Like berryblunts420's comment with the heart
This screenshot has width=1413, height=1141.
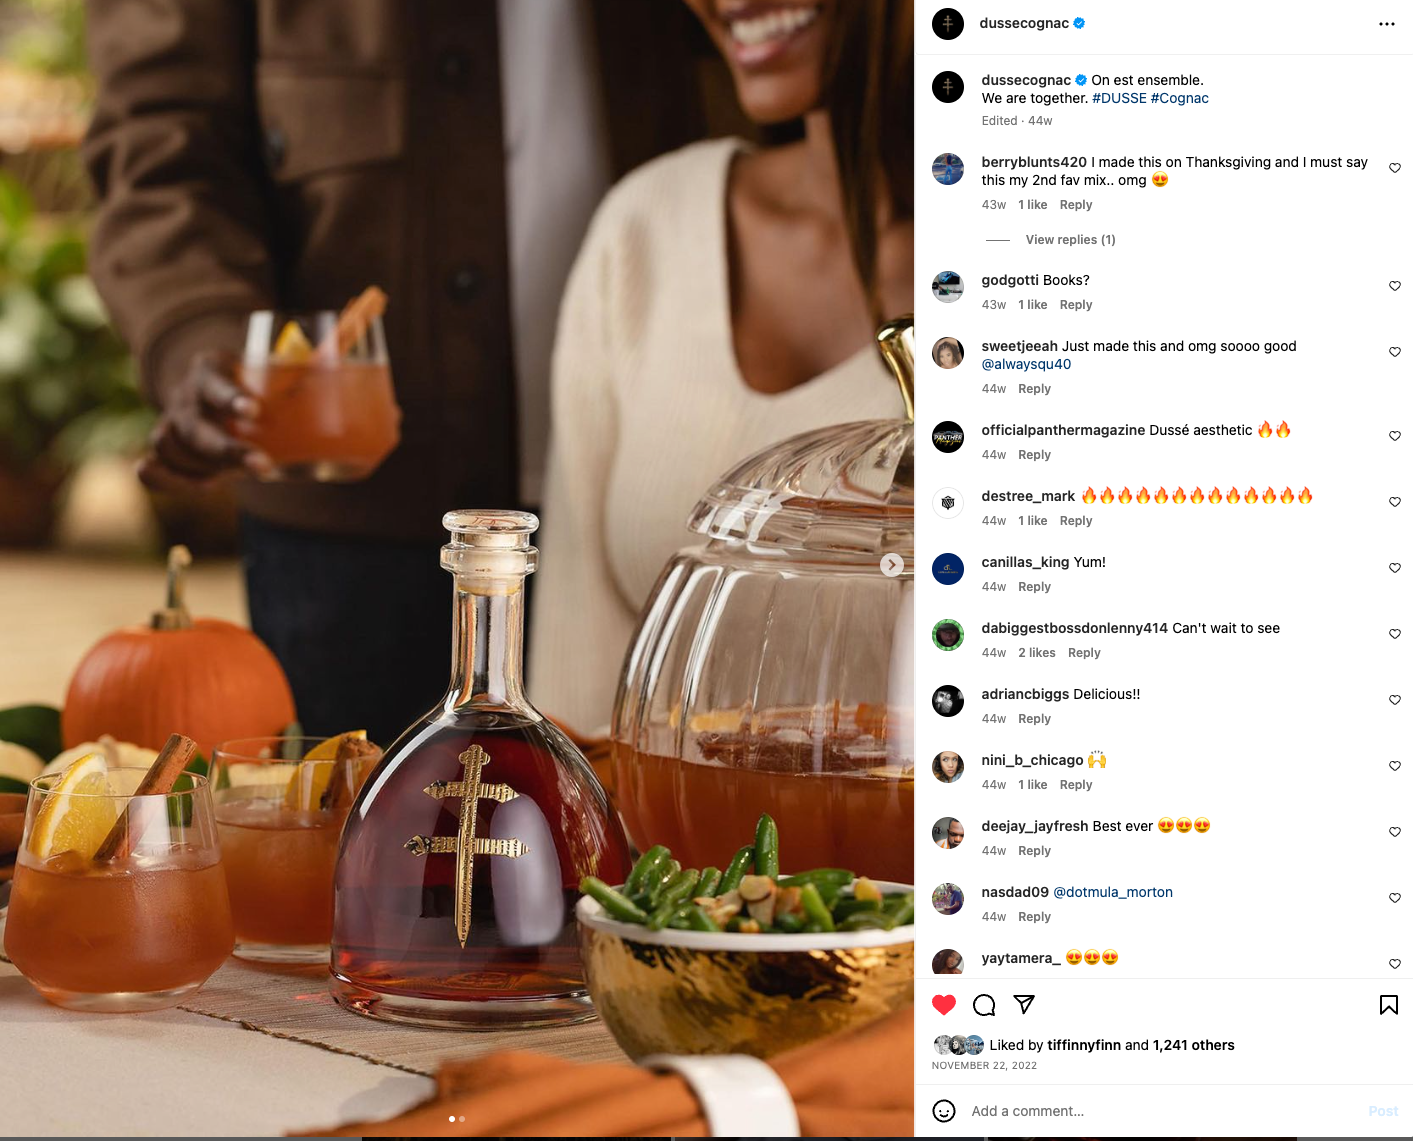click(1395, 168)
